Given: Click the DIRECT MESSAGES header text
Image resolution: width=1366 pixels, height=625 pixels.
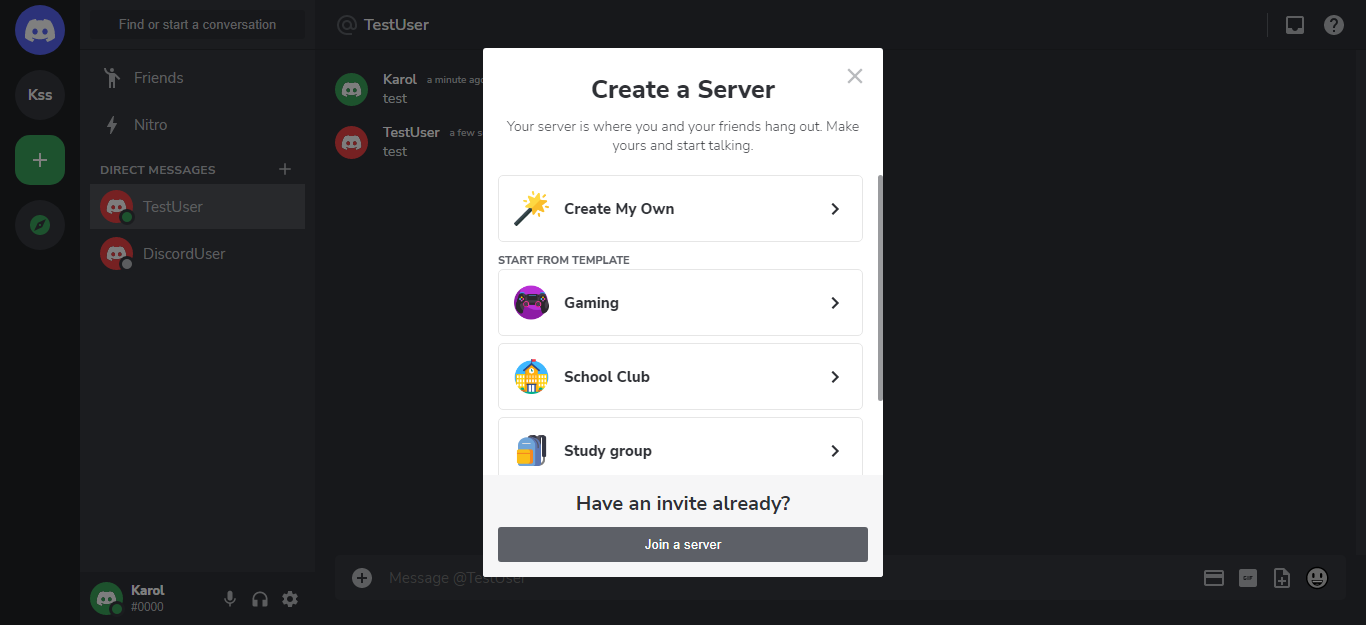Looking at the screenshot, I should coord(158,170).
